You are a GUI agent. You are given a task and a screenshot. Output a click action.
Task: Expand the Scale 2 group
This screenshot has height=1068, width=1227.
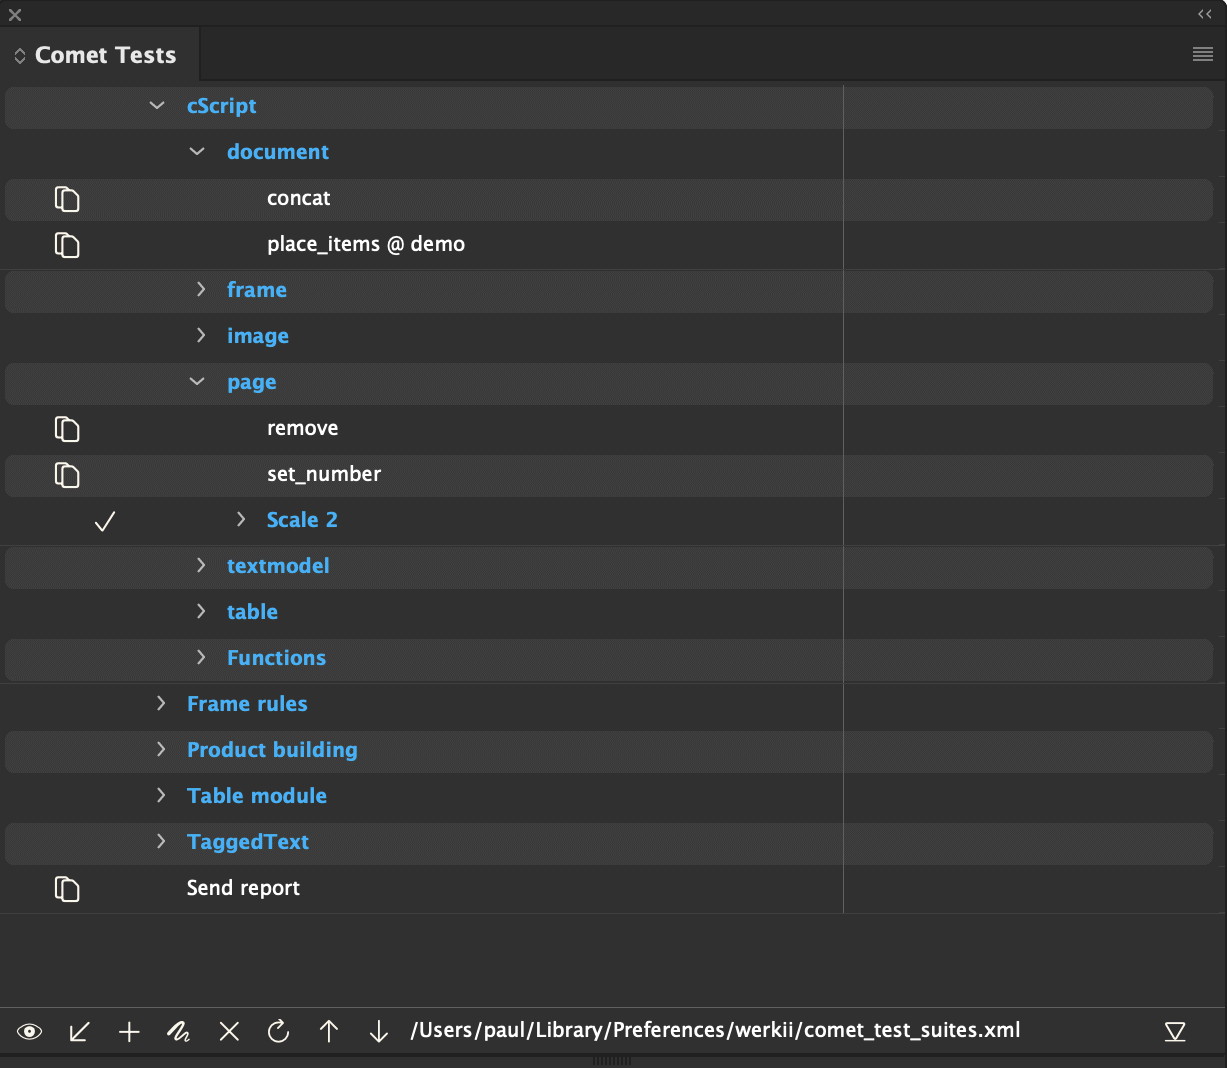tap(241, 519)
